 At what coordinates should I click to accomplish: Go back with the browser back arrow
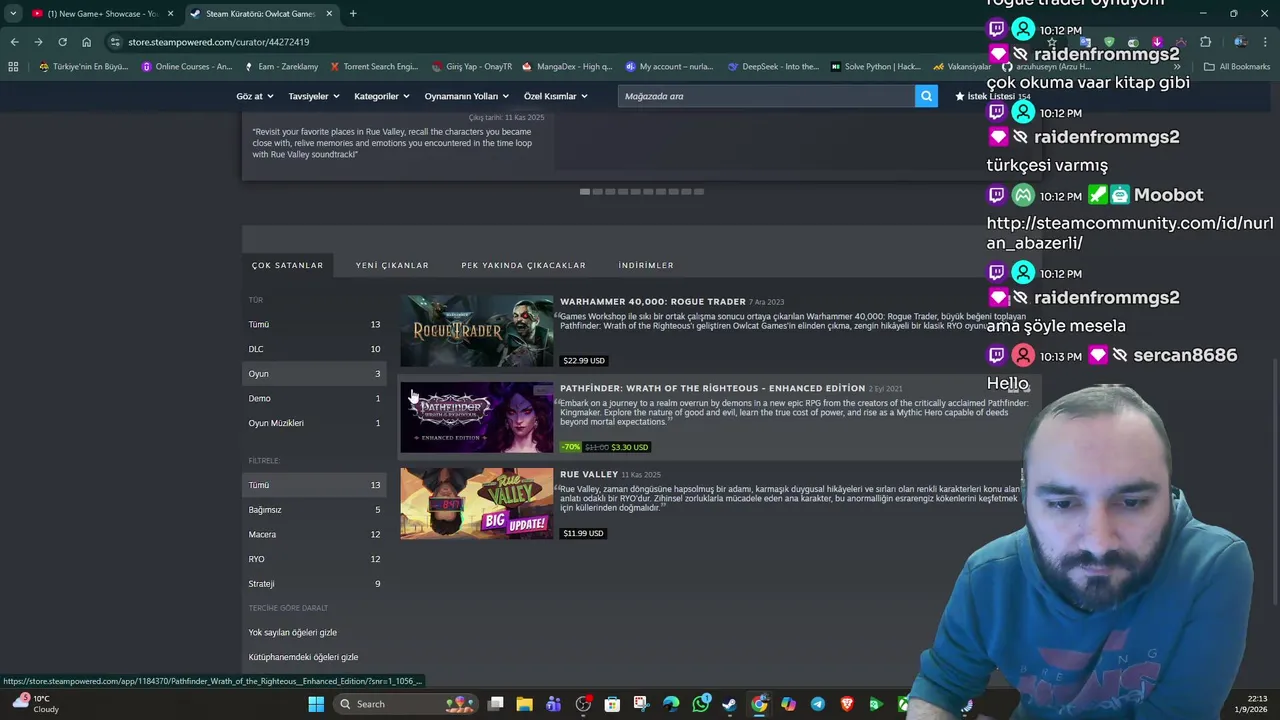(x=14, y=42)
